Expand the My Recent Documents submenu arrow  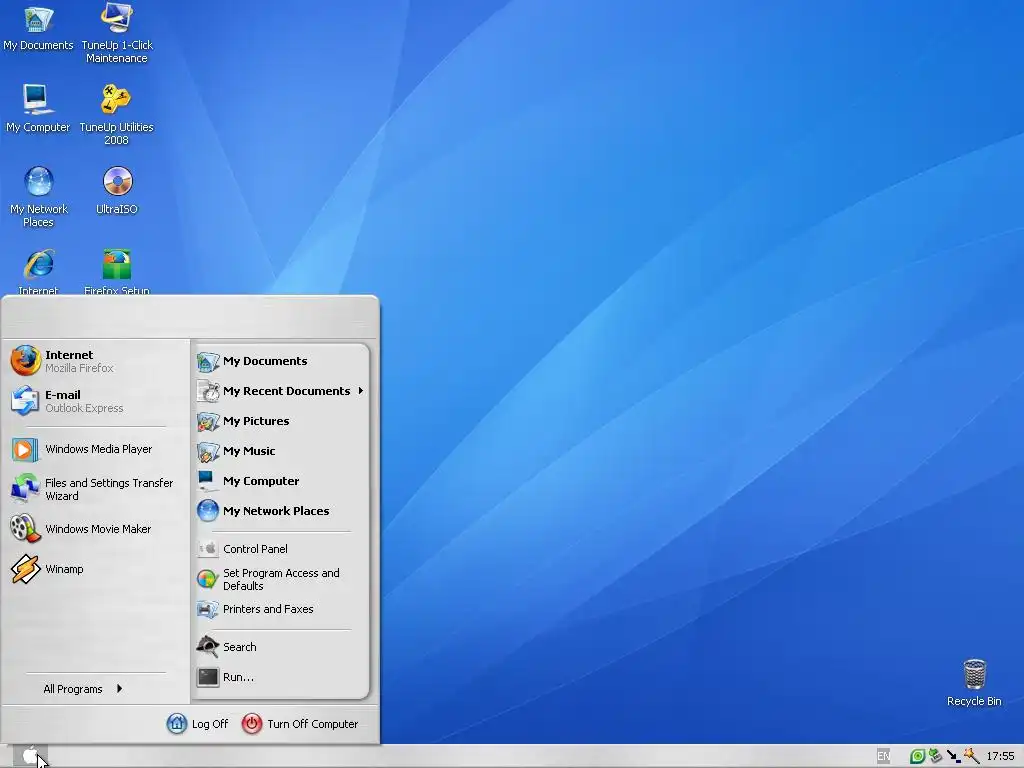coord(360,391)
